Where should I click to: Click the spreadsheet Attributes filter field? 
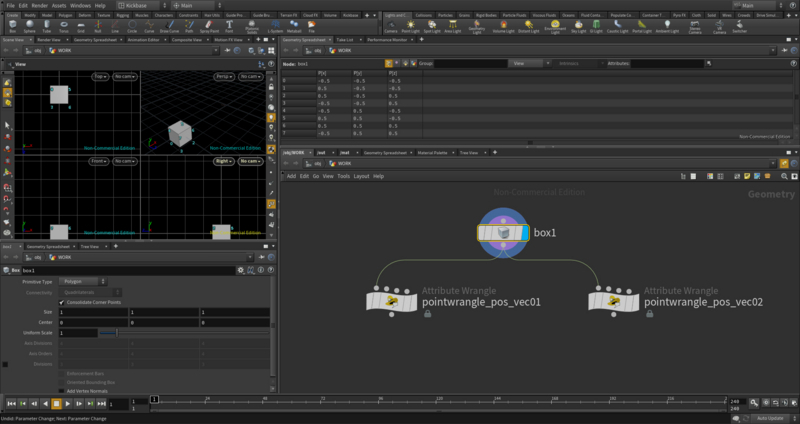point(667,63)
